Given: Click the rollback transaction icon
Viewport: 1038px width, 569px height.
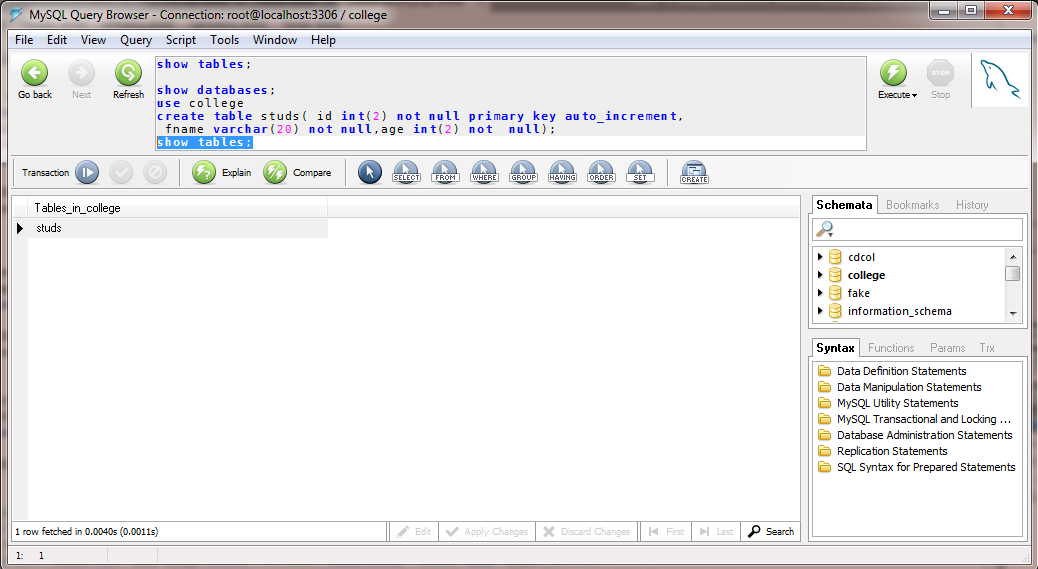Looking at the screenshot, I should coord(155,173).
